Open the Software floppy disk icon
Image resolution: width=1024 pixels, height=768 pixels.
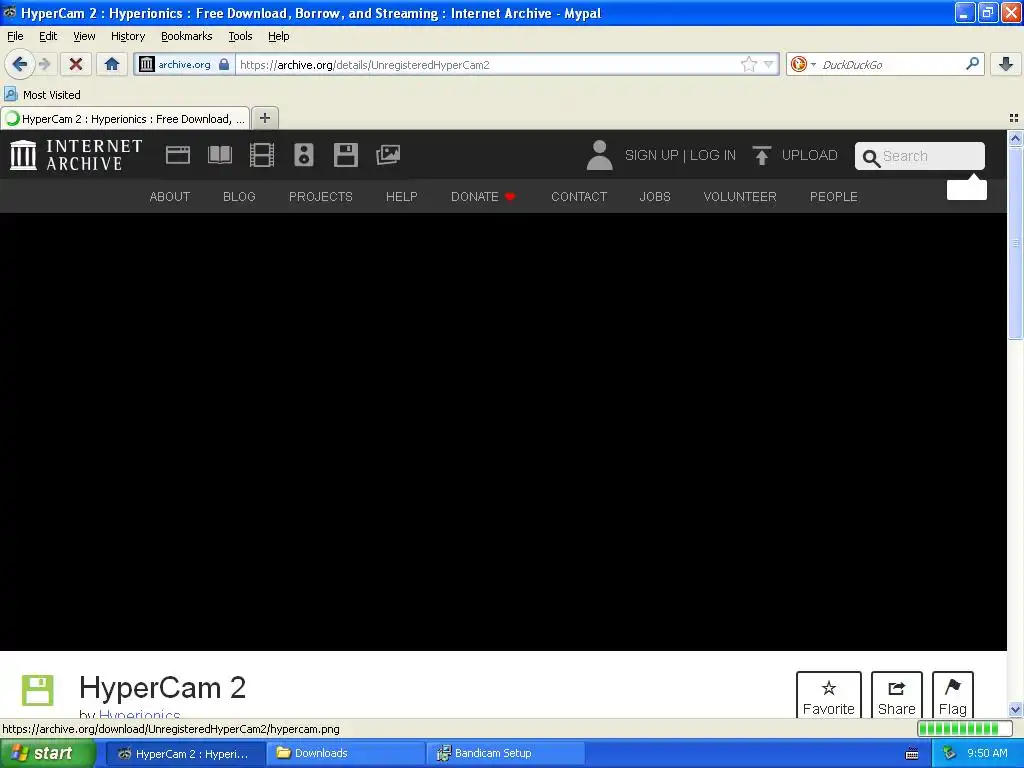(x=345, y=155)
